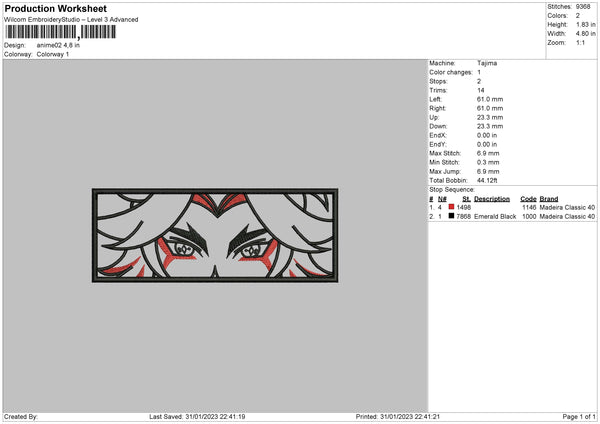This screenshot has width=600, height=424.
Task: Click the Colorway 1 value
Action: pos(53,54)
